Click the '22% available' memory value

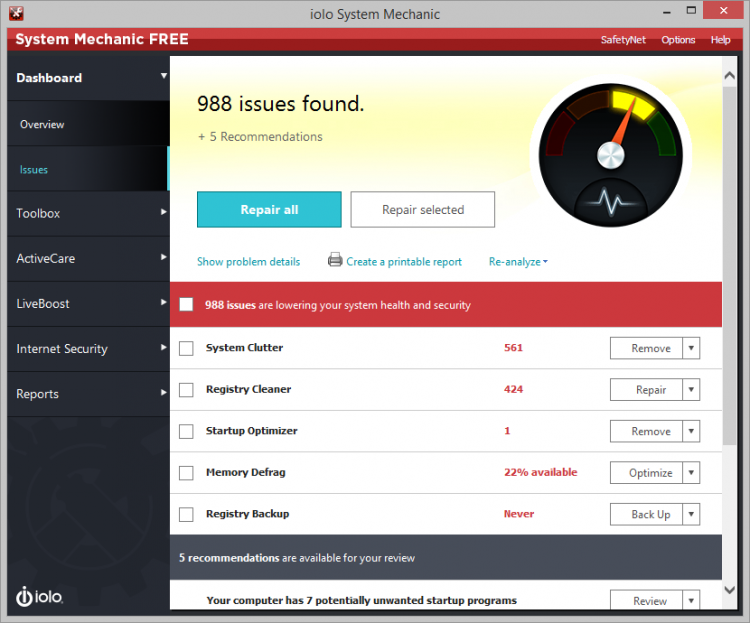pyautogui.click(x=540, y=472)
